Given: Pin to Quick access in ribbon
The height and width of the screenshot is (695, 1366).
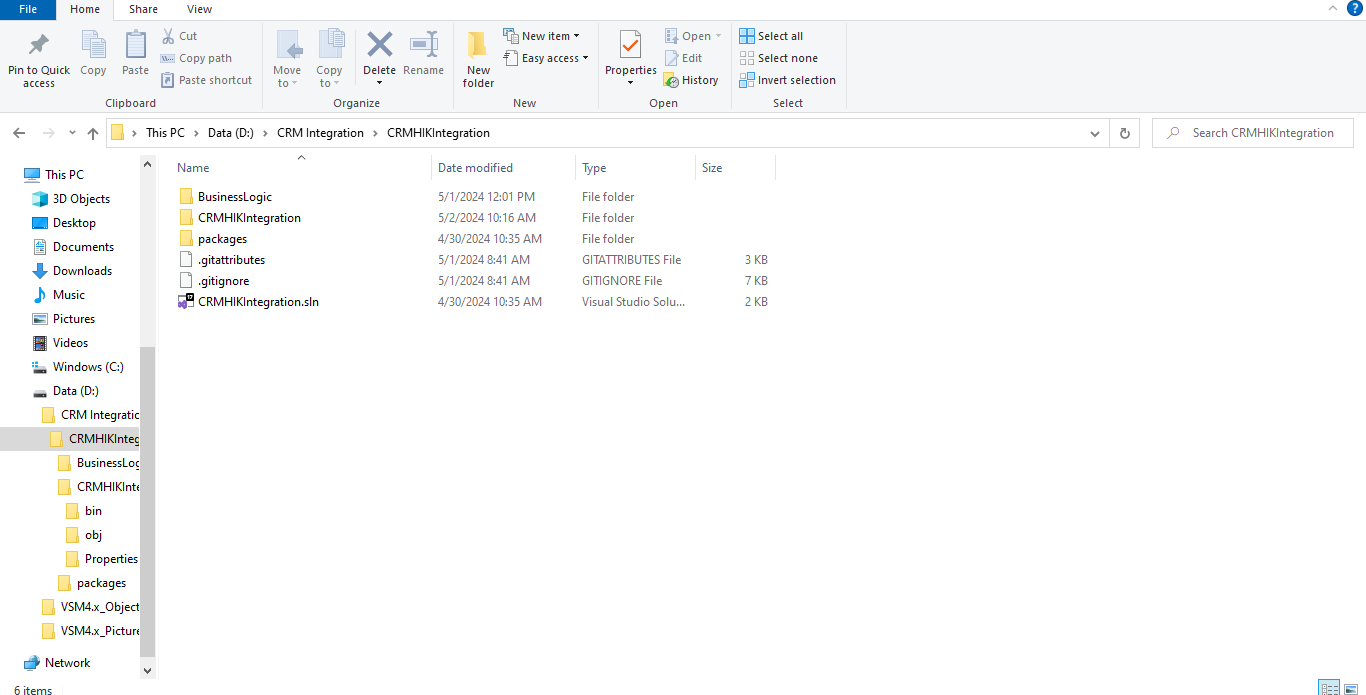Looking at the screenshot, I should pos(39,60).
